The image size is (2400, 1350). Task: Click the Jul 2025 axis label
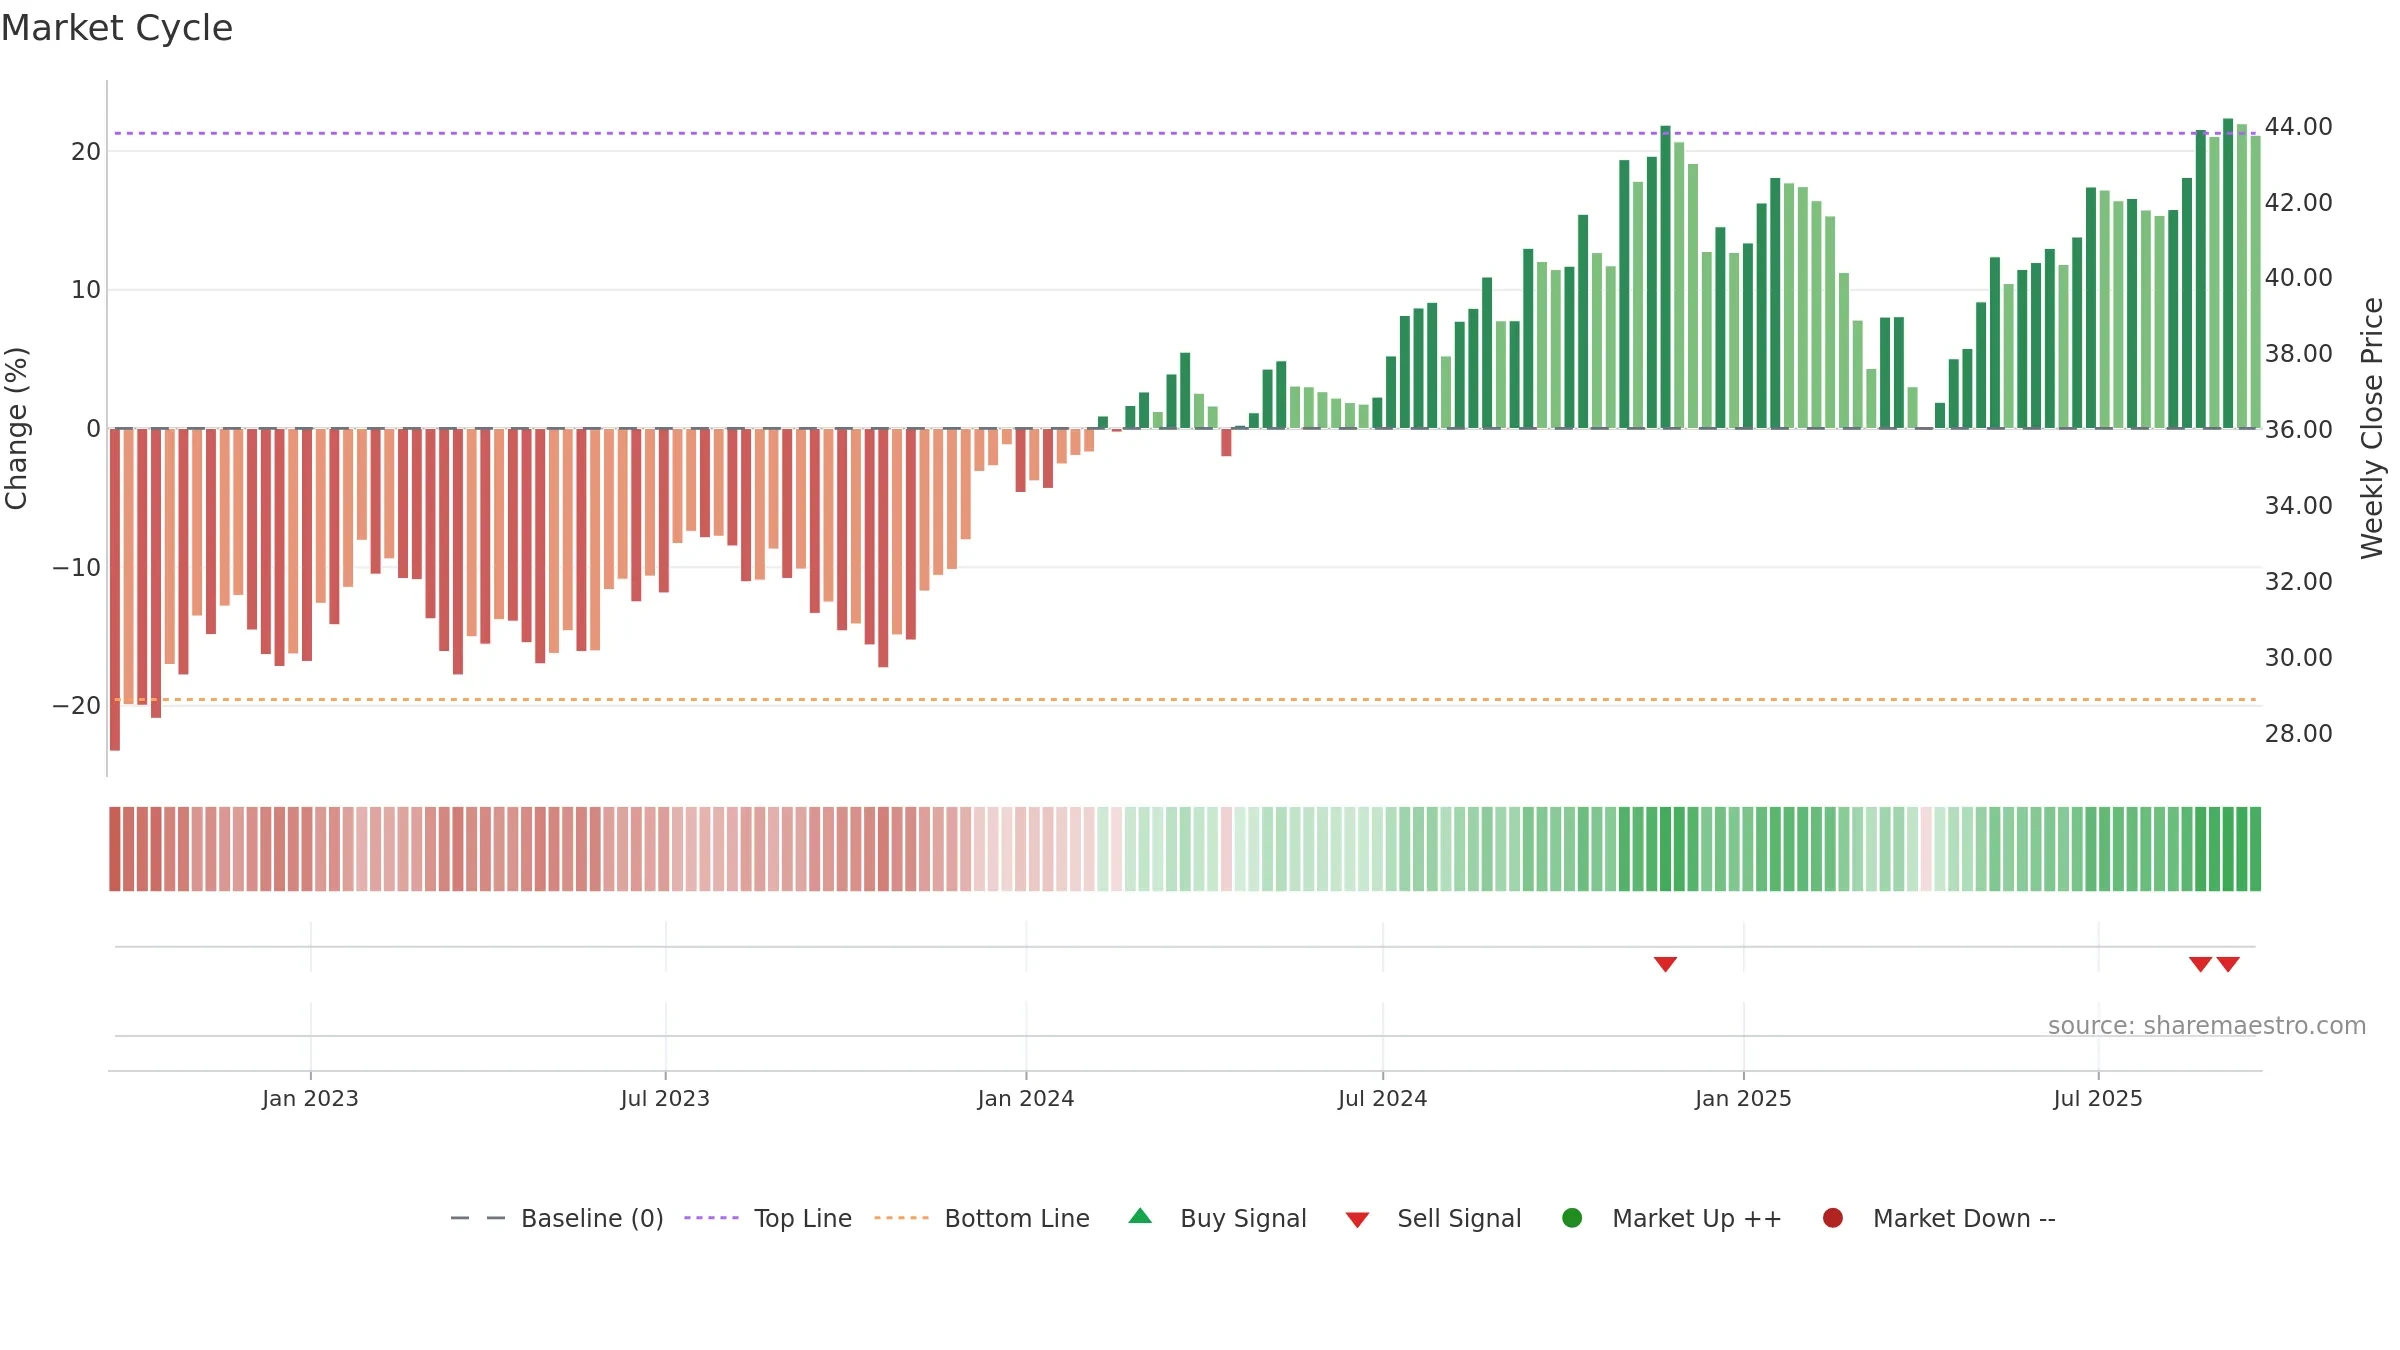coord(2098,1098)
